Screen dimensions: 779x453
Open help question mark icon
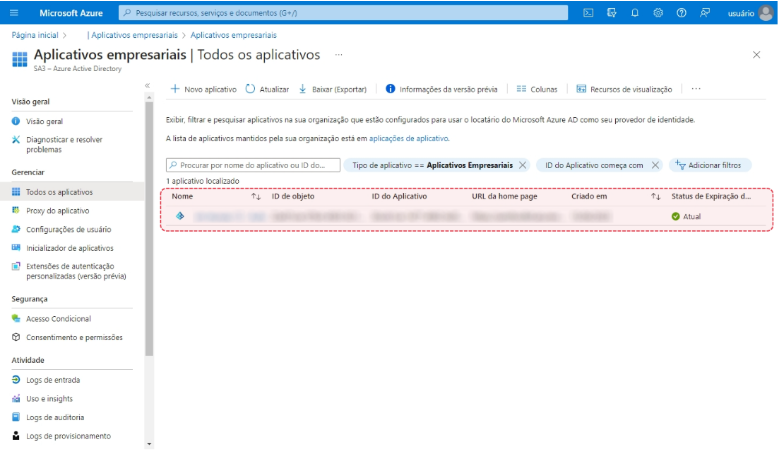[682, 13]
